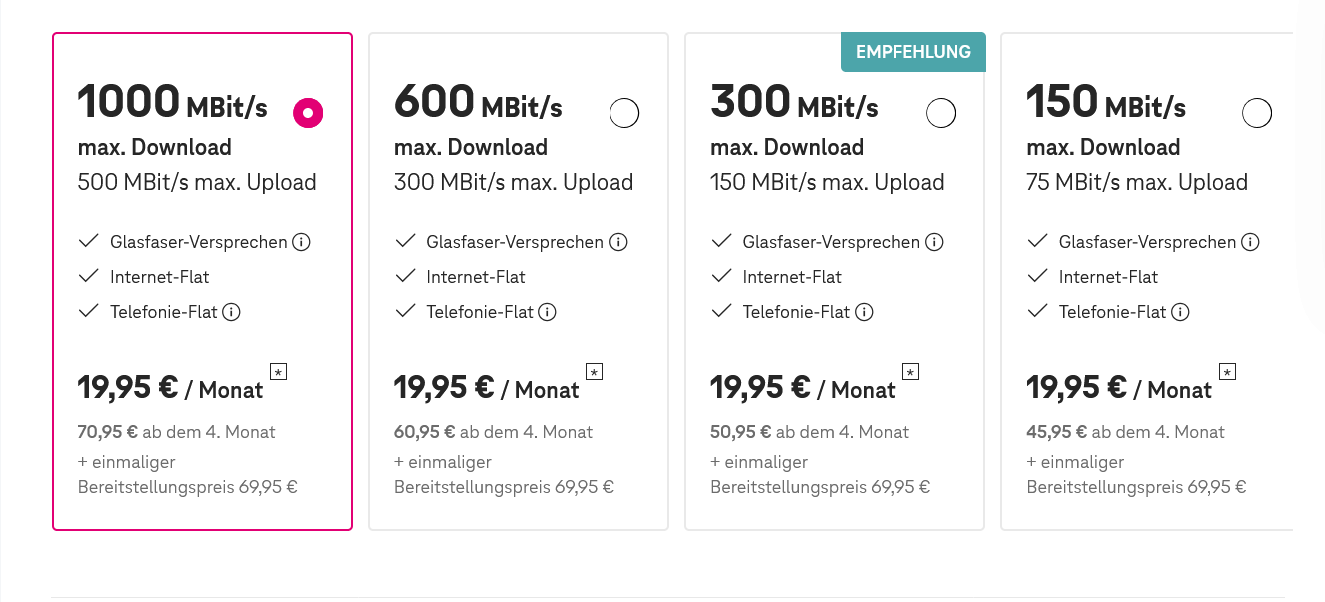Viewport: 1325px width, 602px height.
Task: Click footnote asterisk next to 150 MBit/s price
Action: (x=1227, y=372)
